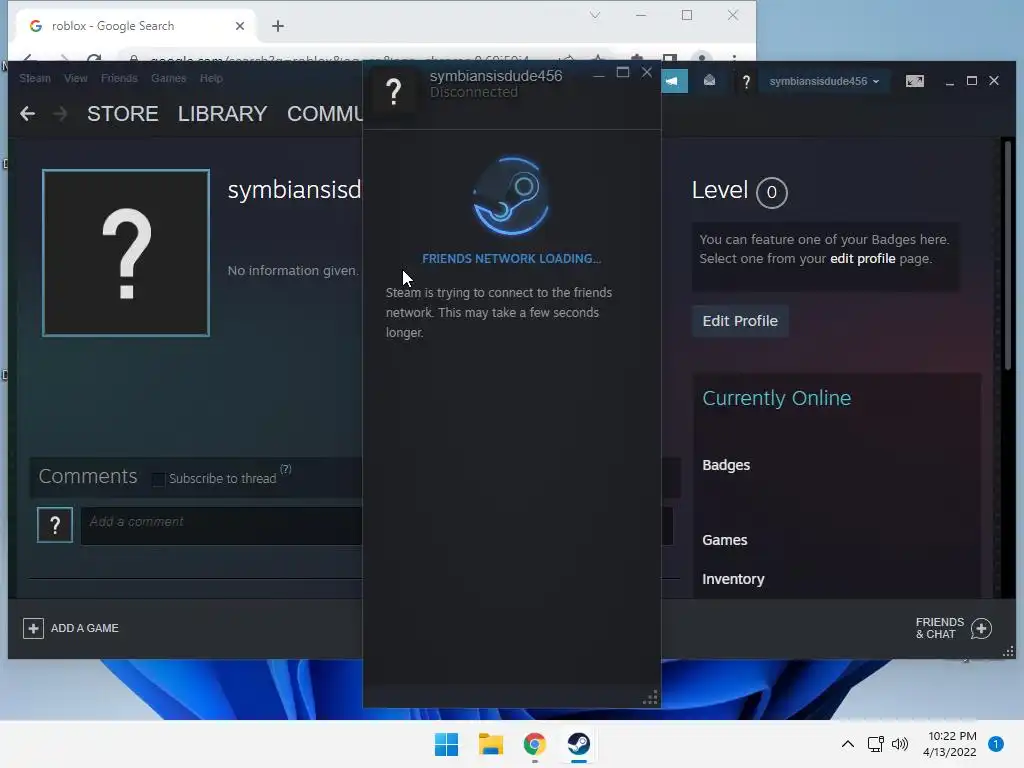
Task: Open new tab in Chrome window
Action: [x=278, y=26]
